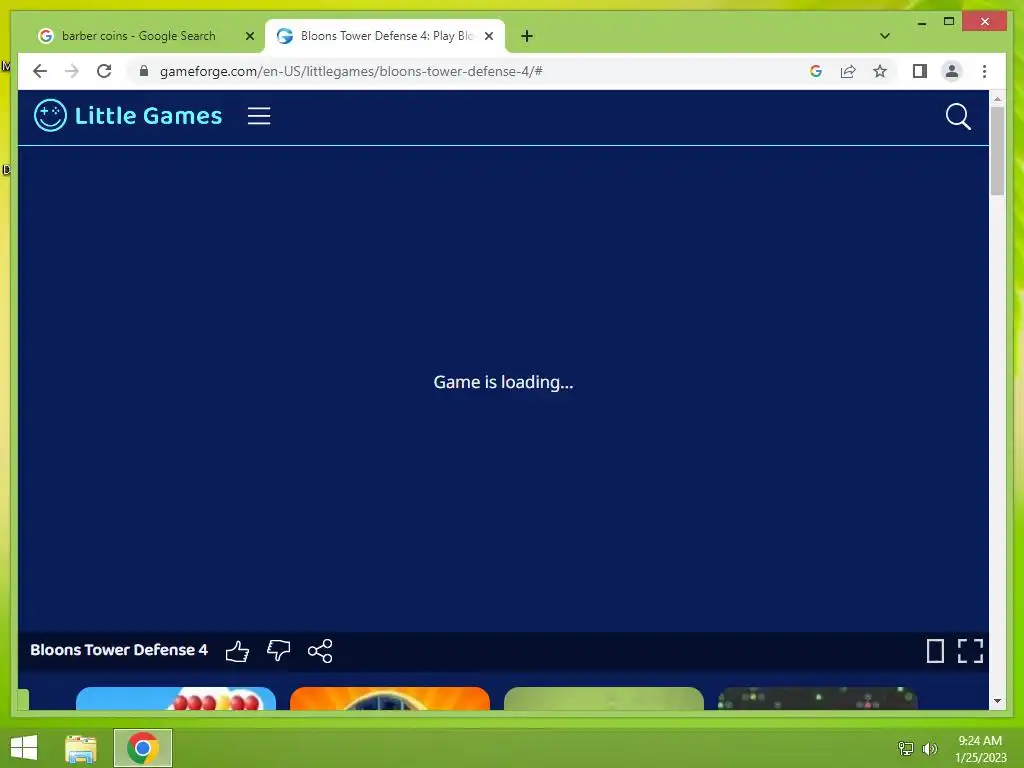This screenshot has width=1024, height=768.
Task: Click the 'Game is loading...' text
Action: (503, 382)
